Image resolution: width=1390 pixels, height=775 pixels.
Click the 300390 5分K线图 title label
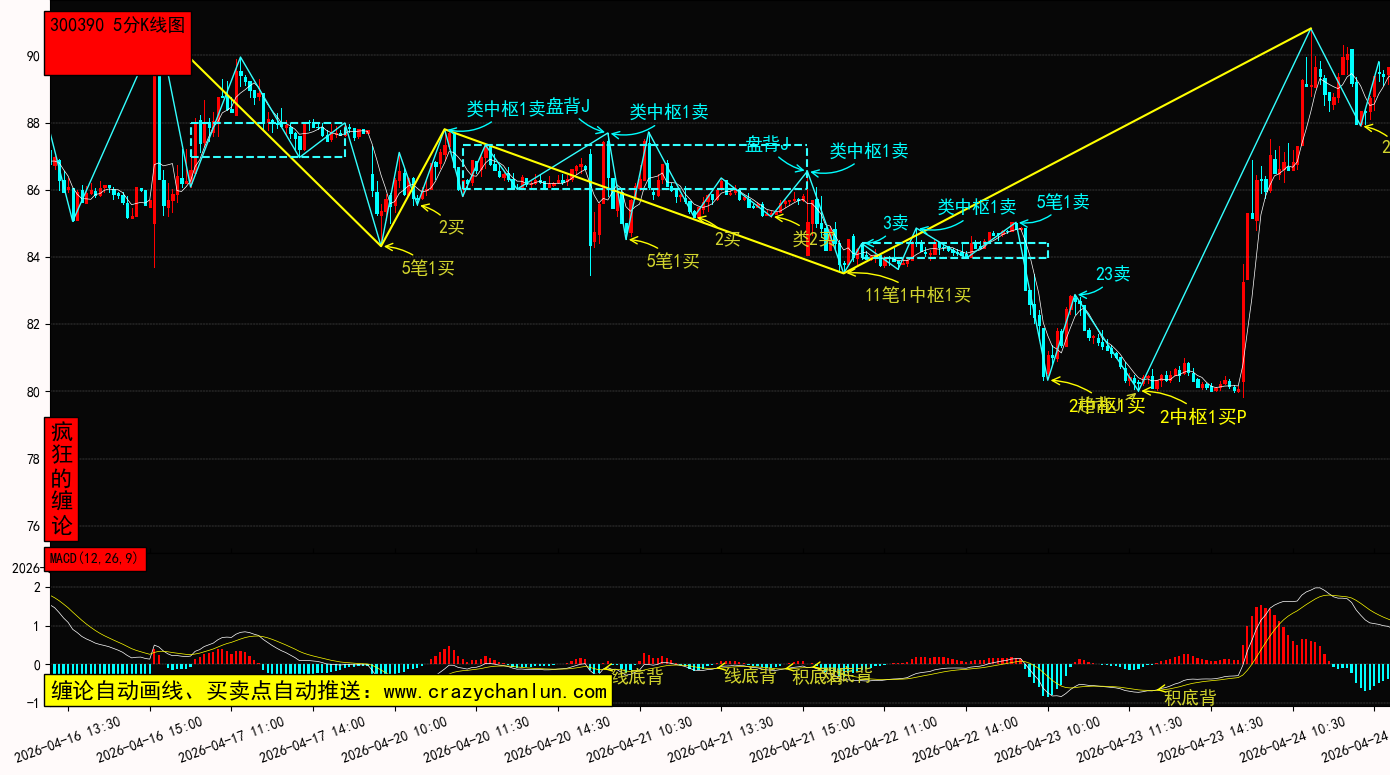pyautogui.click(x=117, y=26)
